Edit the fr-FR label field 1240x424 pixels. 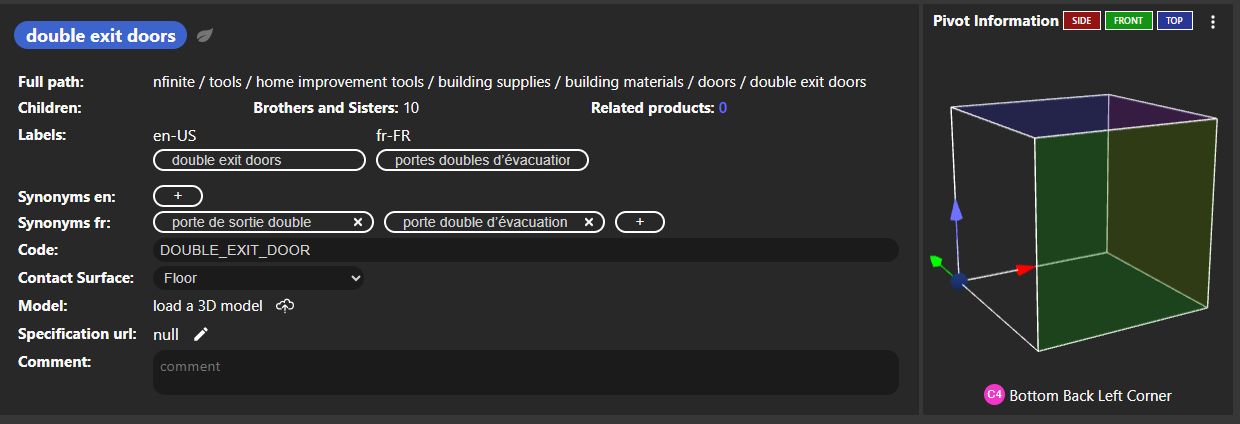(x=482, y=160)
